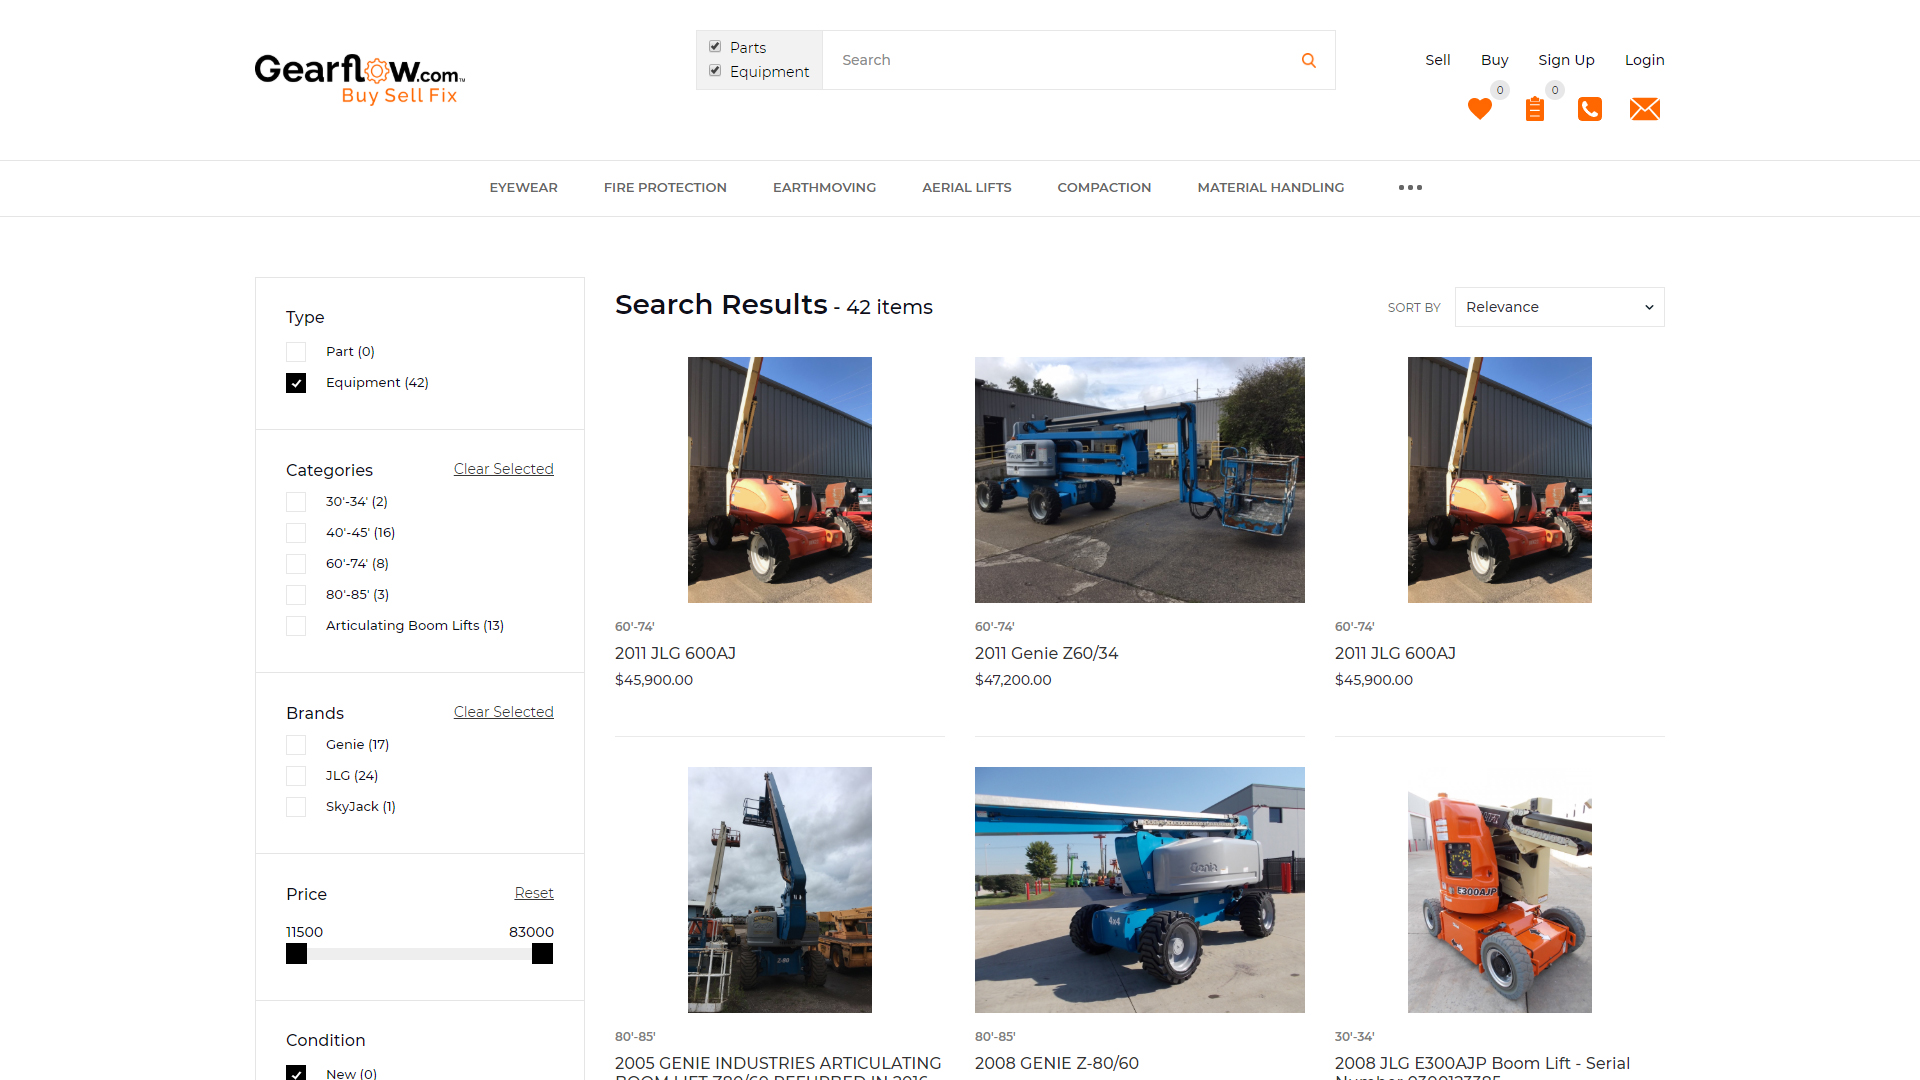Click the cart or buy icon in navbar
The height and width of the screenshot is (1080, 1920).
click(x=1536, y=109)
